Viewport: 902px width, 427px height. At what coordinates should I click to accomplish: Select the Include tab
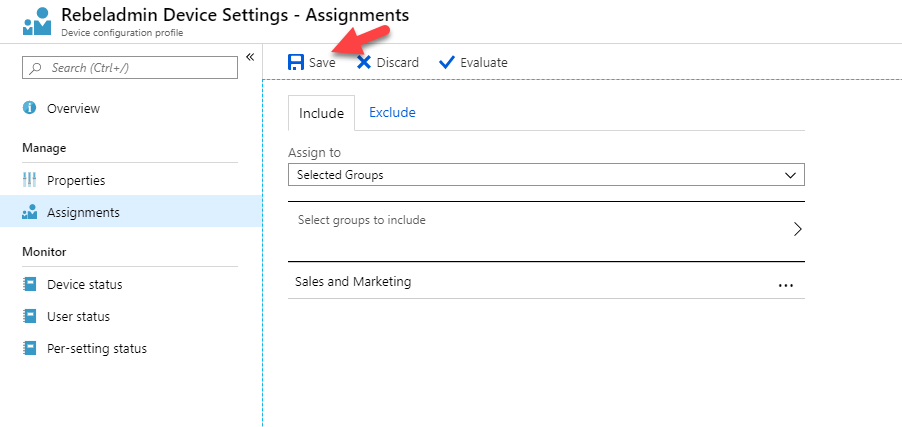322,113
